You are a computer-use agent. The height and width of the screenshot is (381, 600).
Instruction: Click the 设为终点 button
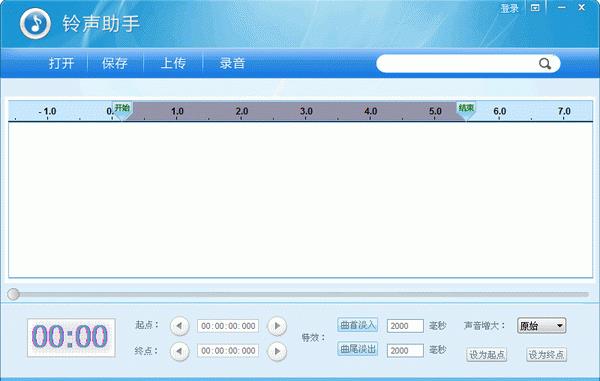(x=546, y=355)
